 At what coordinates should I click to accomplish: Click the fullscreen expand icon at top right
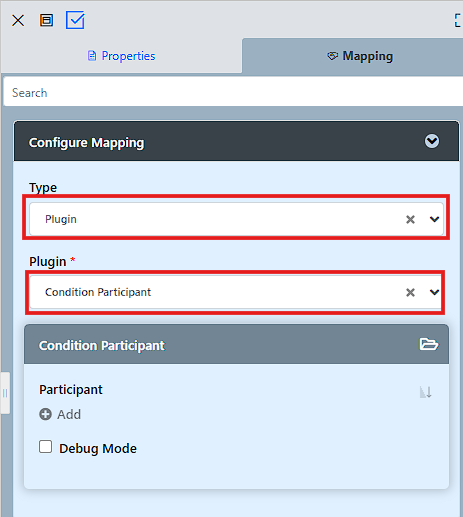tap(458, 21)
